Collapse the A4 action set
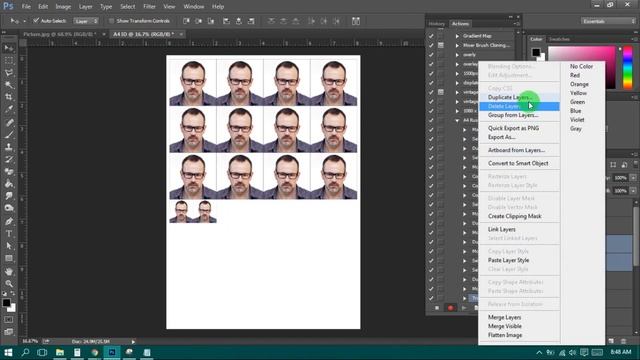640x360 pixels. (457, 120)
